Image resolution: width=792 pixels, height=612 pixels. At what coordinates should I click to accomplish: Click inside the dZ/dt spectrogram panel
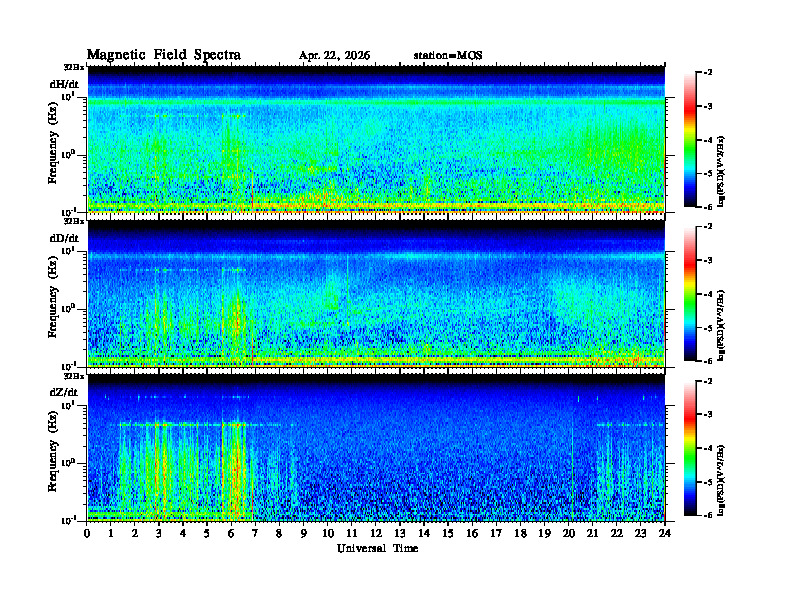376,448
